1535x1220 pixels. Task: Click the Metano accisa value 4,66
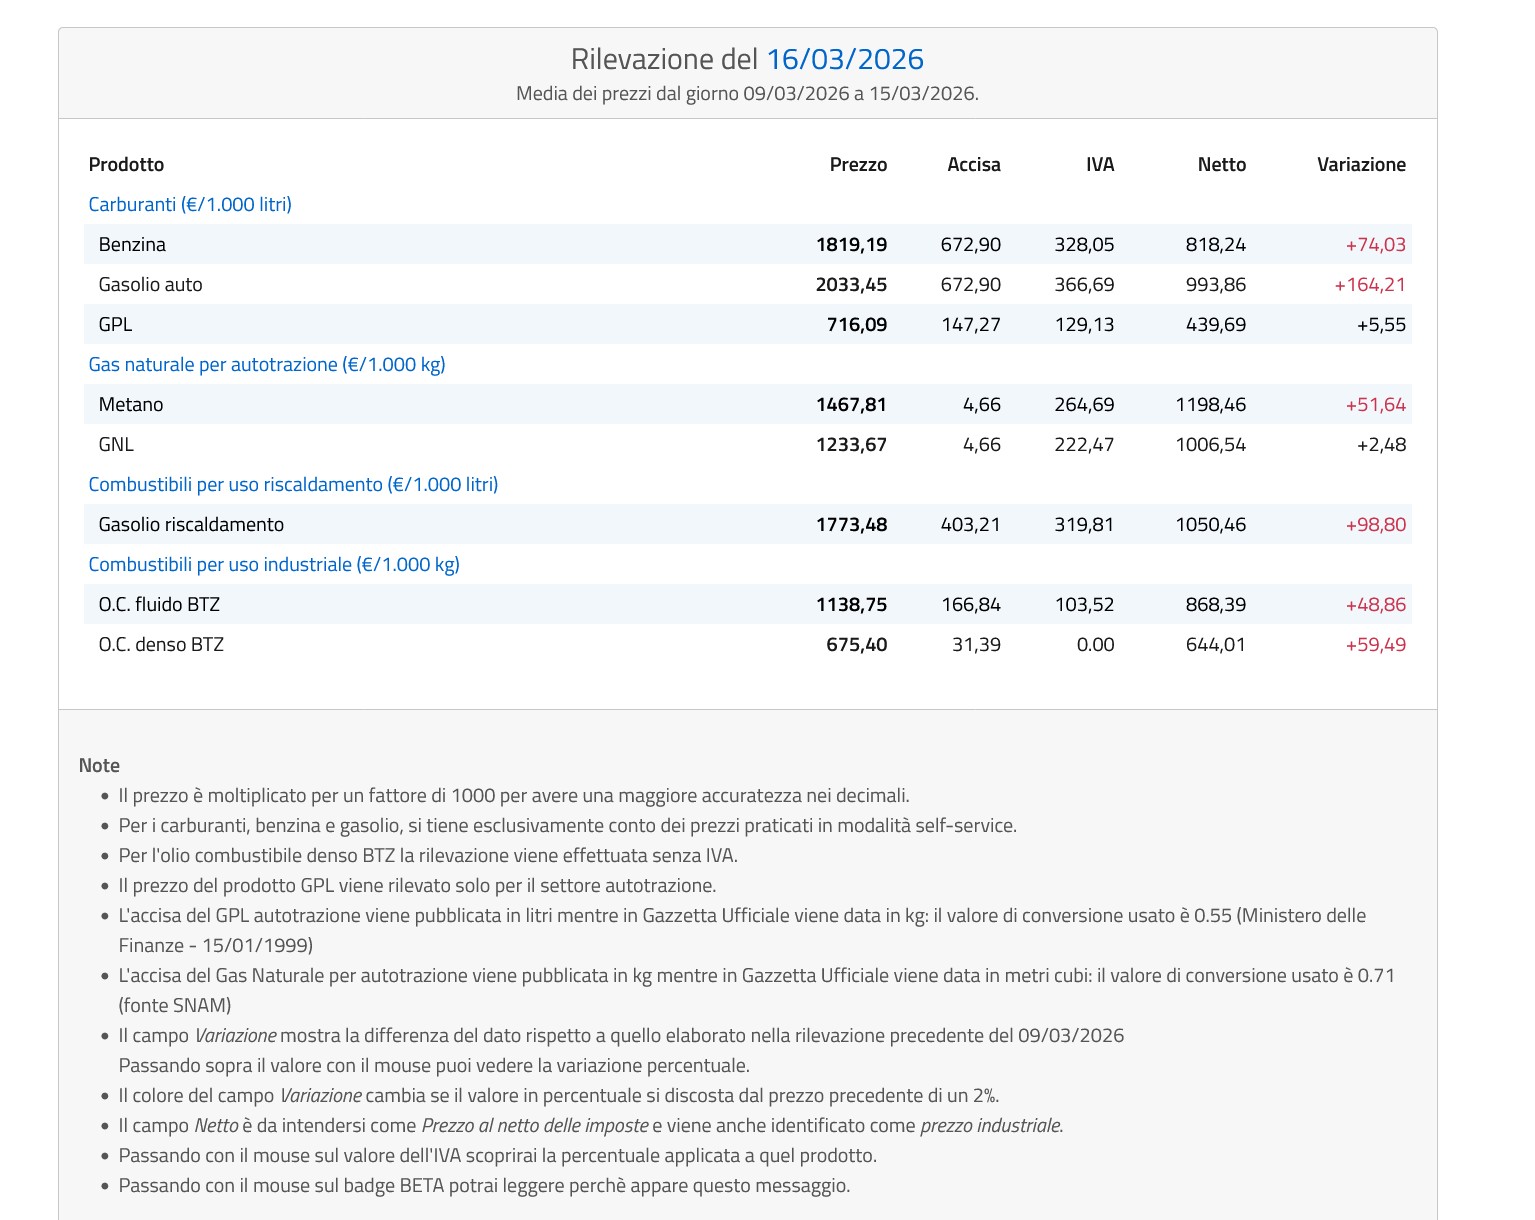pyautogui.click(x=981, y=404)
